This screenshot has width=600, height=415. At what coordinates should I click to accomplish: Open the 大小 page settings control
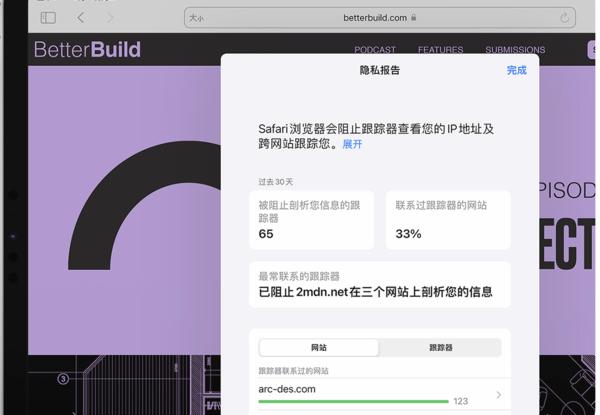197,18
